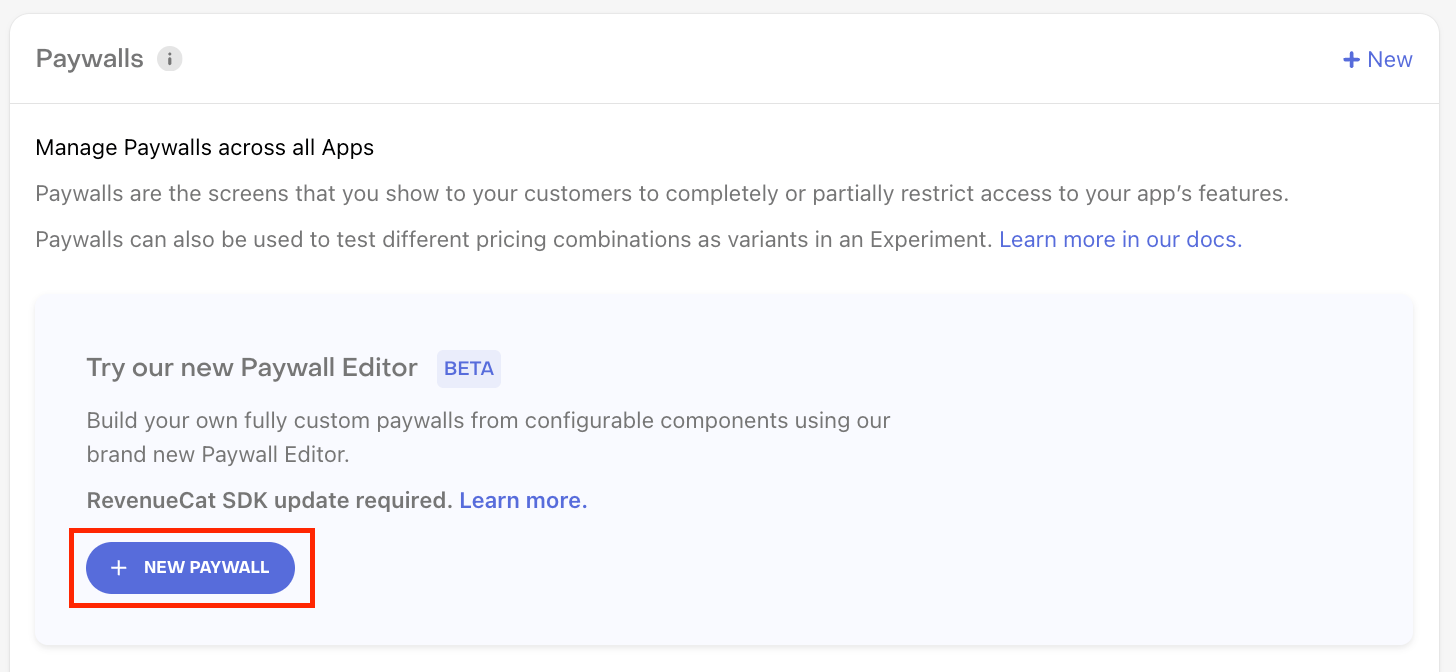Click the Try our new Paywall Editor title
The width and height of the screenshot is (1456, 672).
tap(251, 368)
